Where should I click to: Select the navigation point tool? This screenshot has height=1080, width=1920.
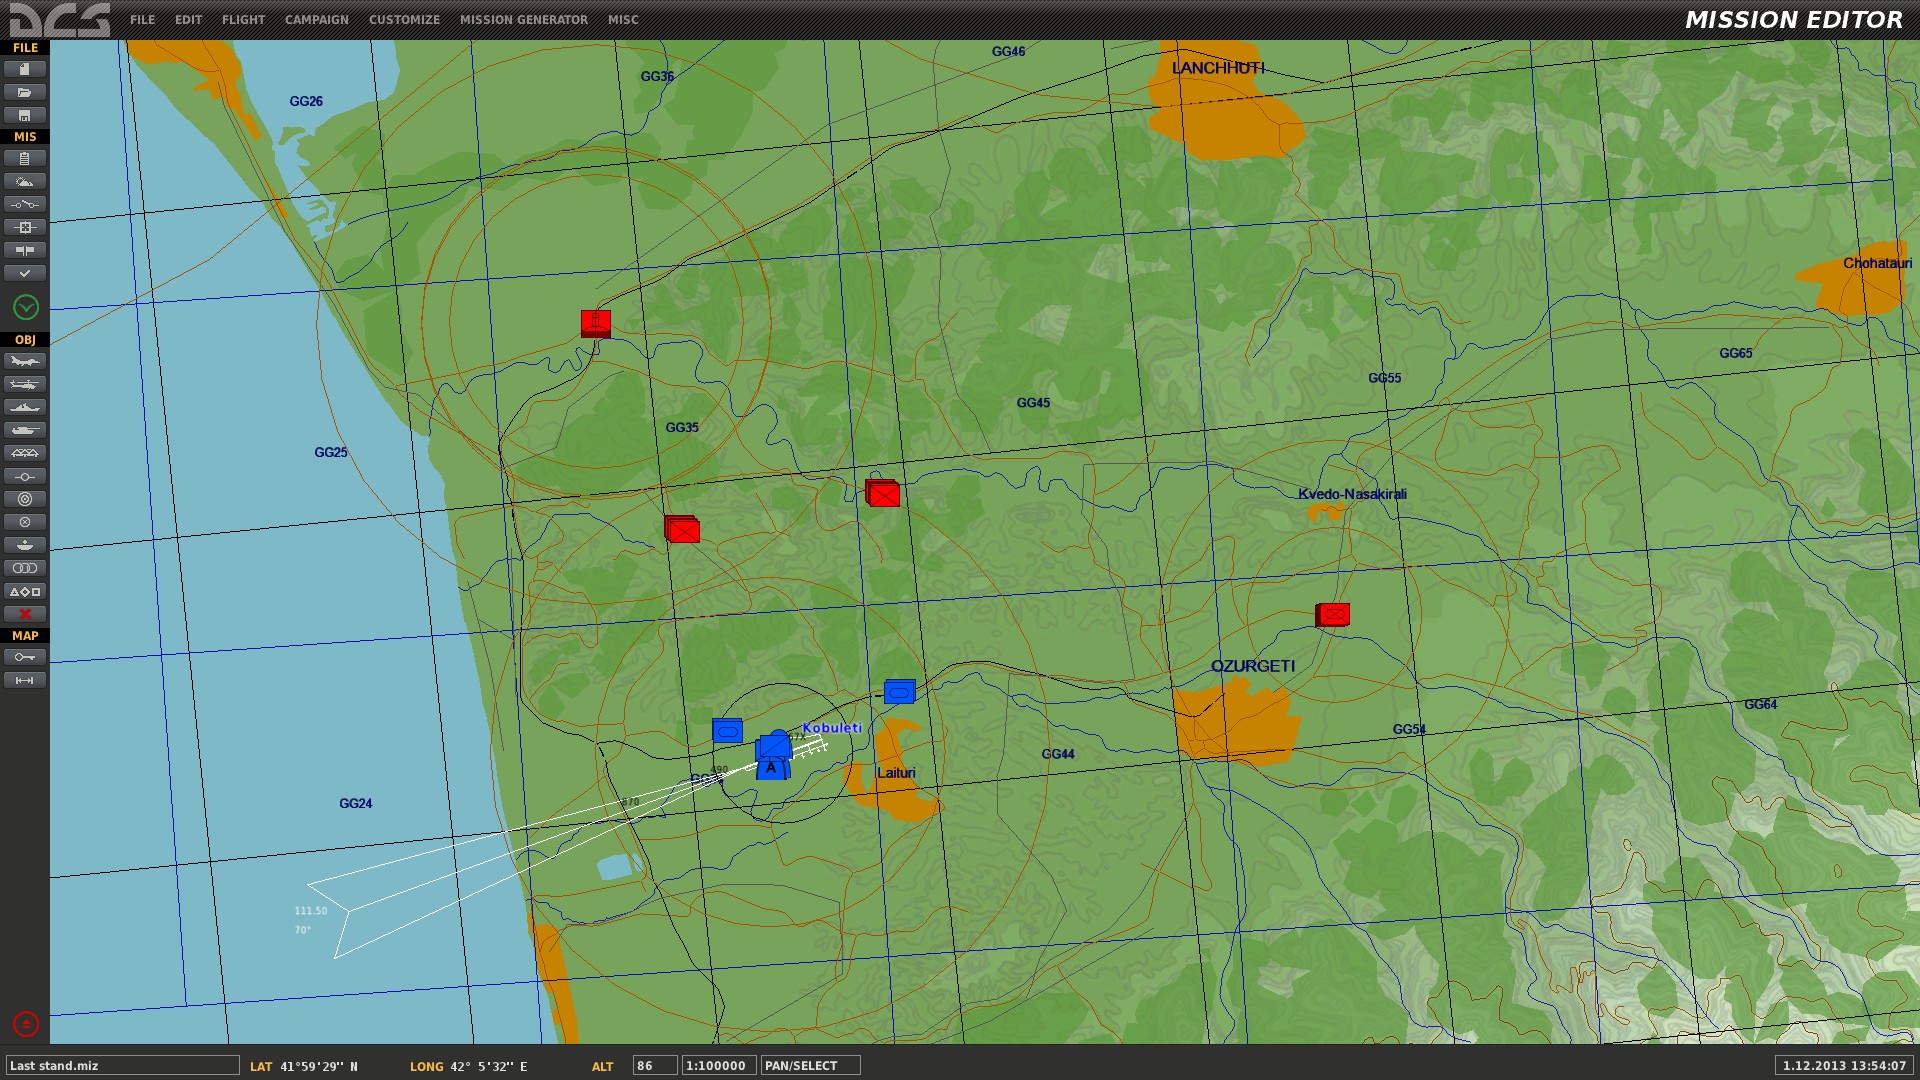pyautogui.click(x=25, y=476)
